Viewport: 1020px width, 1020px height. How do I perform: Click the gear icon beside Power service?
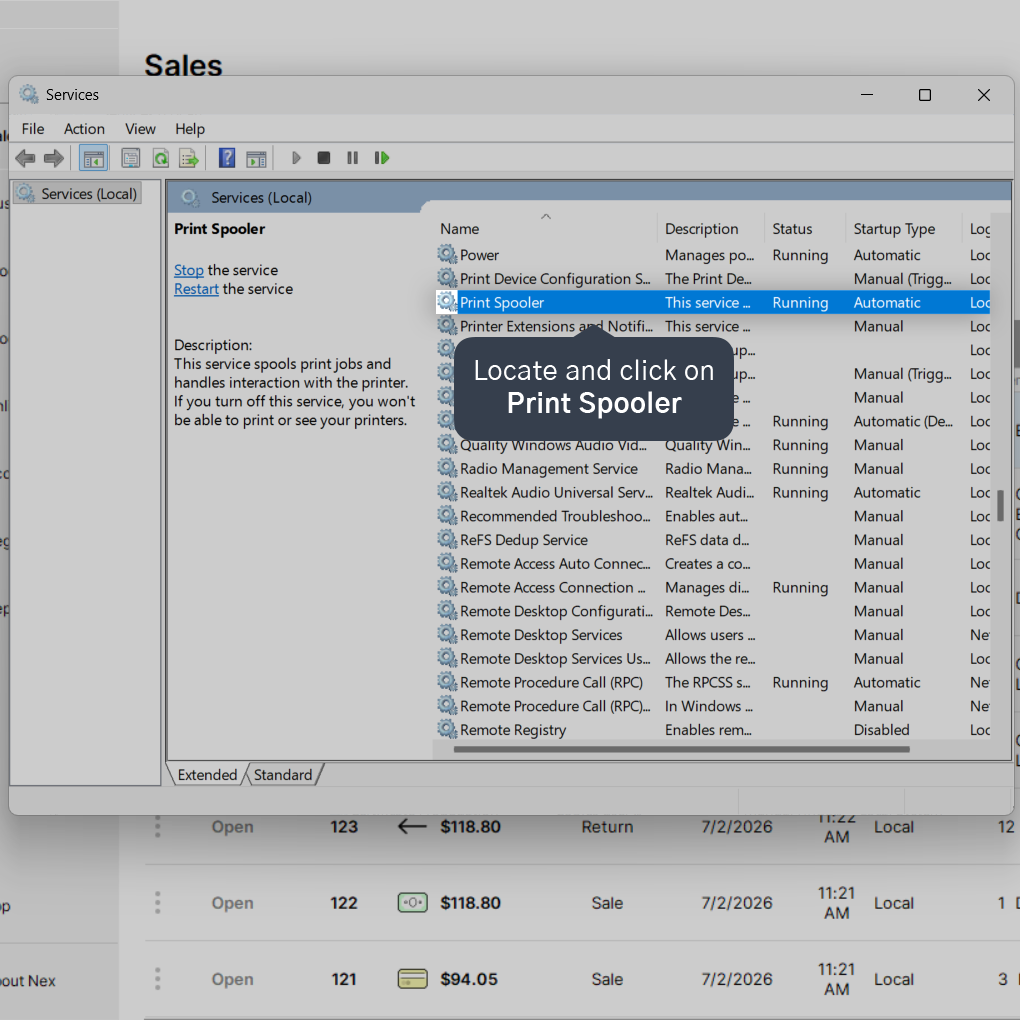447,254
